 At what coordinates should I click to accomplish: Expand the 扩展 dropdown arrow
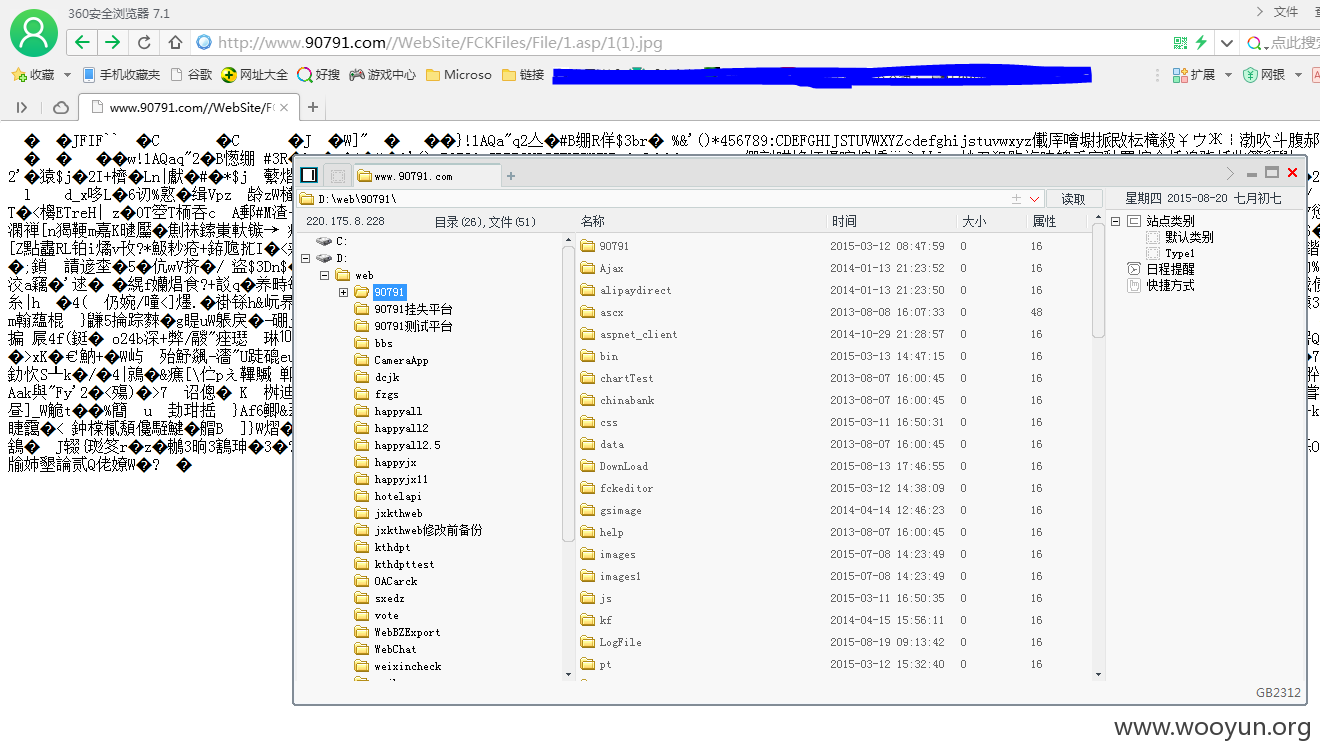[1227, 75]
